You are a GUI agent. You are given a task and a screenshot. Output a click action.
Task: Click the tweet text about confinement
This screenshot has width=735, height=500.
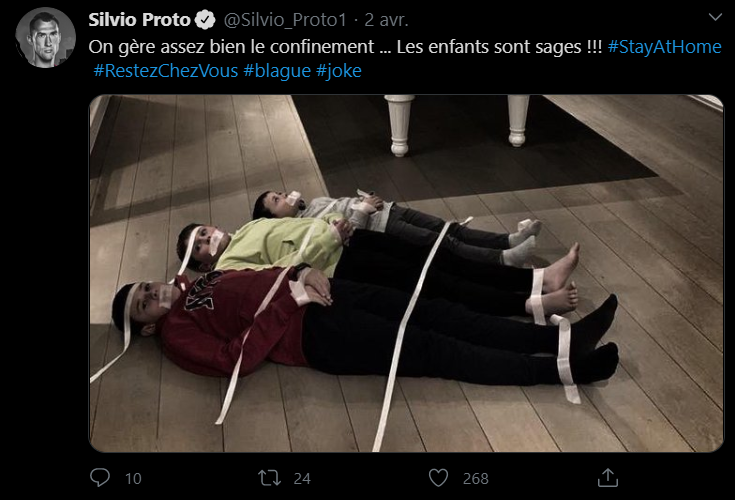(x=345, y=47)
